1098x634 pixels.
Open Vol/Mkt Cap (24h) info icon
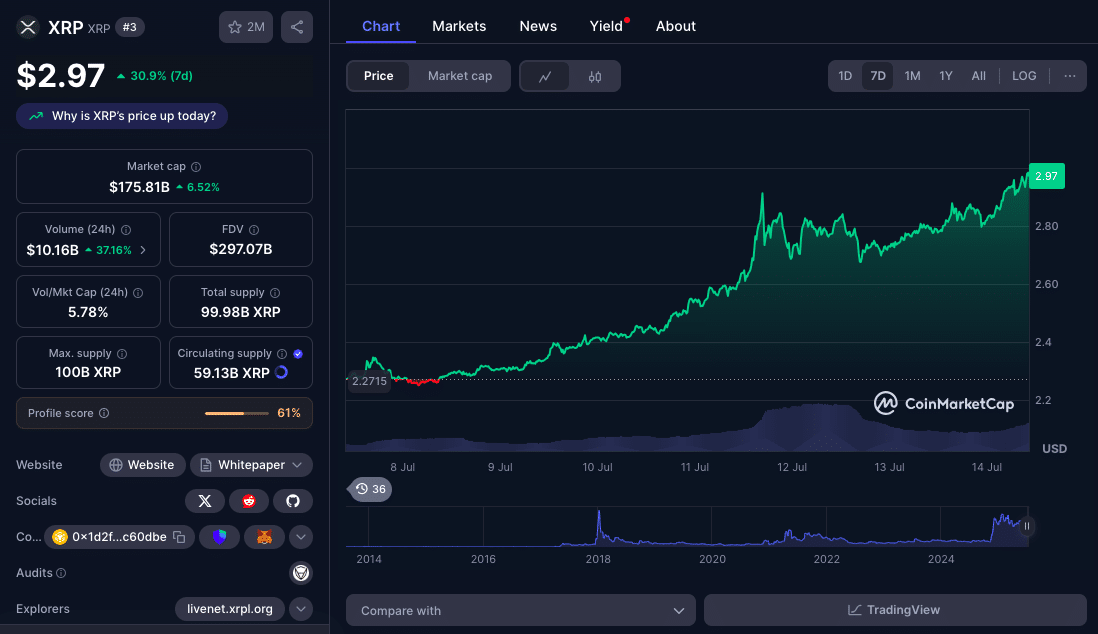pyautogui.click(x=138, y=293)
